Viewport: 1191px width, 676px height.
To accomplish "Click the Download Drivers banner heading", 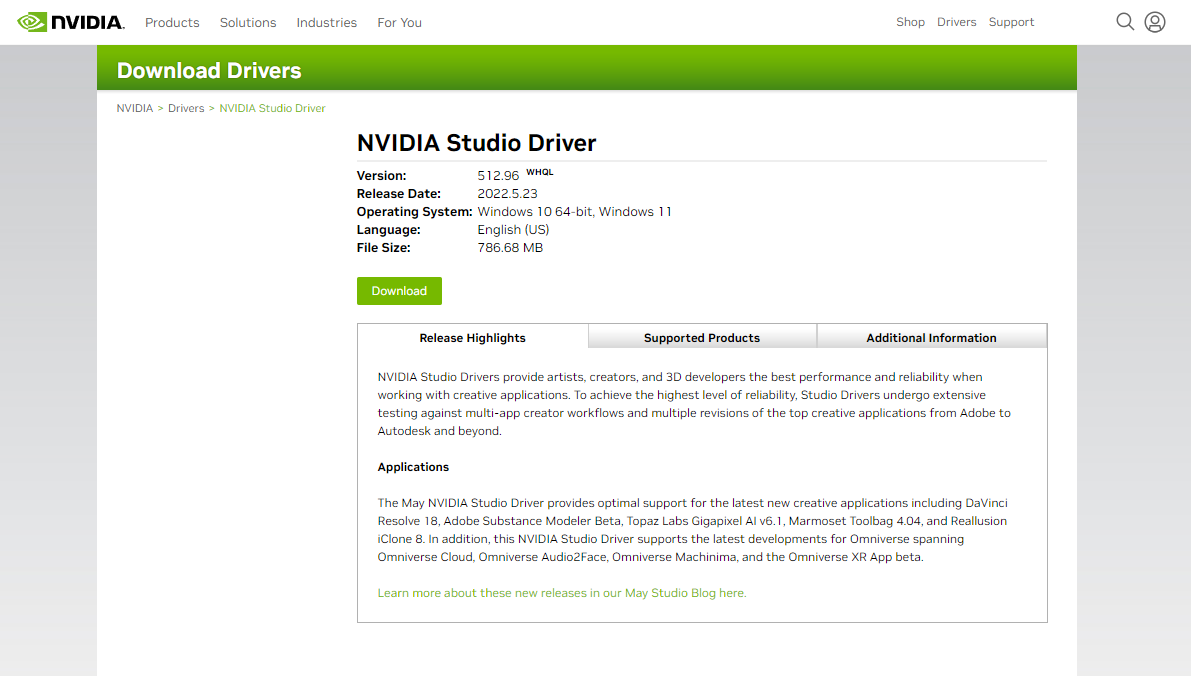I will 209,71.
